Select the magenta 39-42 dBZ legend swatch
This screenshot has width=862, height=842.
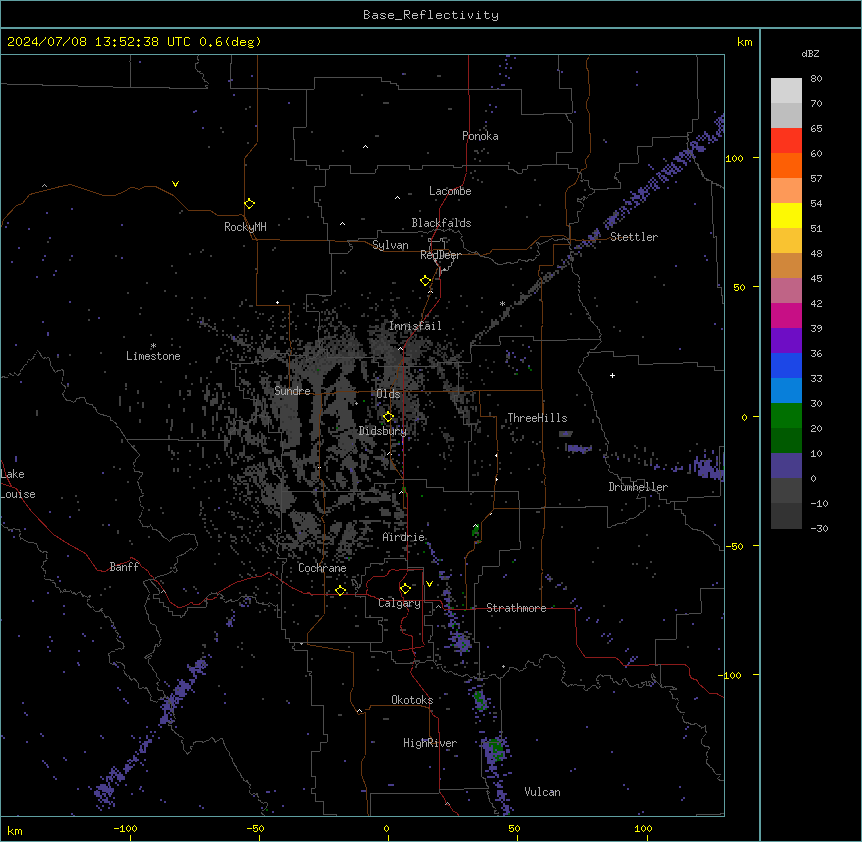point(786,315)
